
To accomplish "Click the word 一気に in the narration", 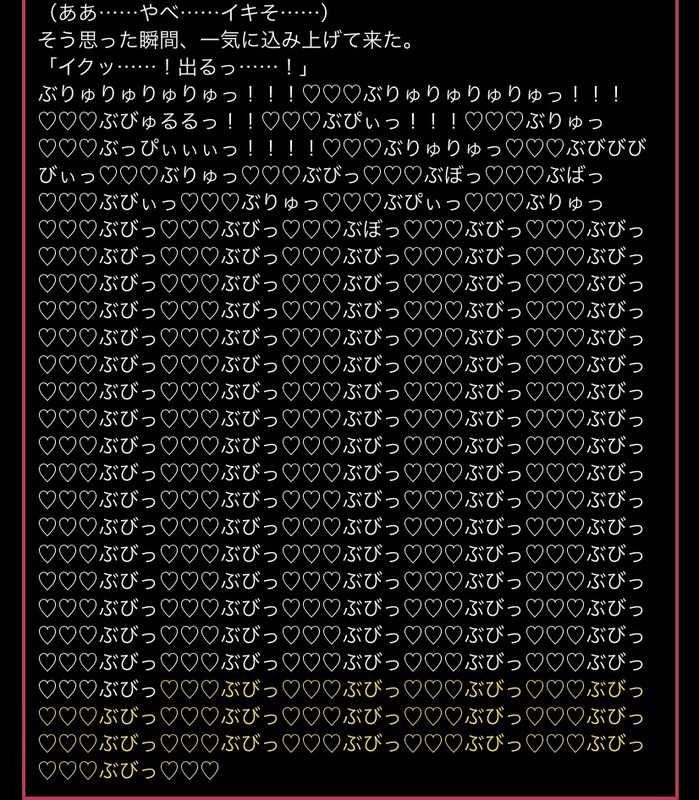I will click(230, 40).
